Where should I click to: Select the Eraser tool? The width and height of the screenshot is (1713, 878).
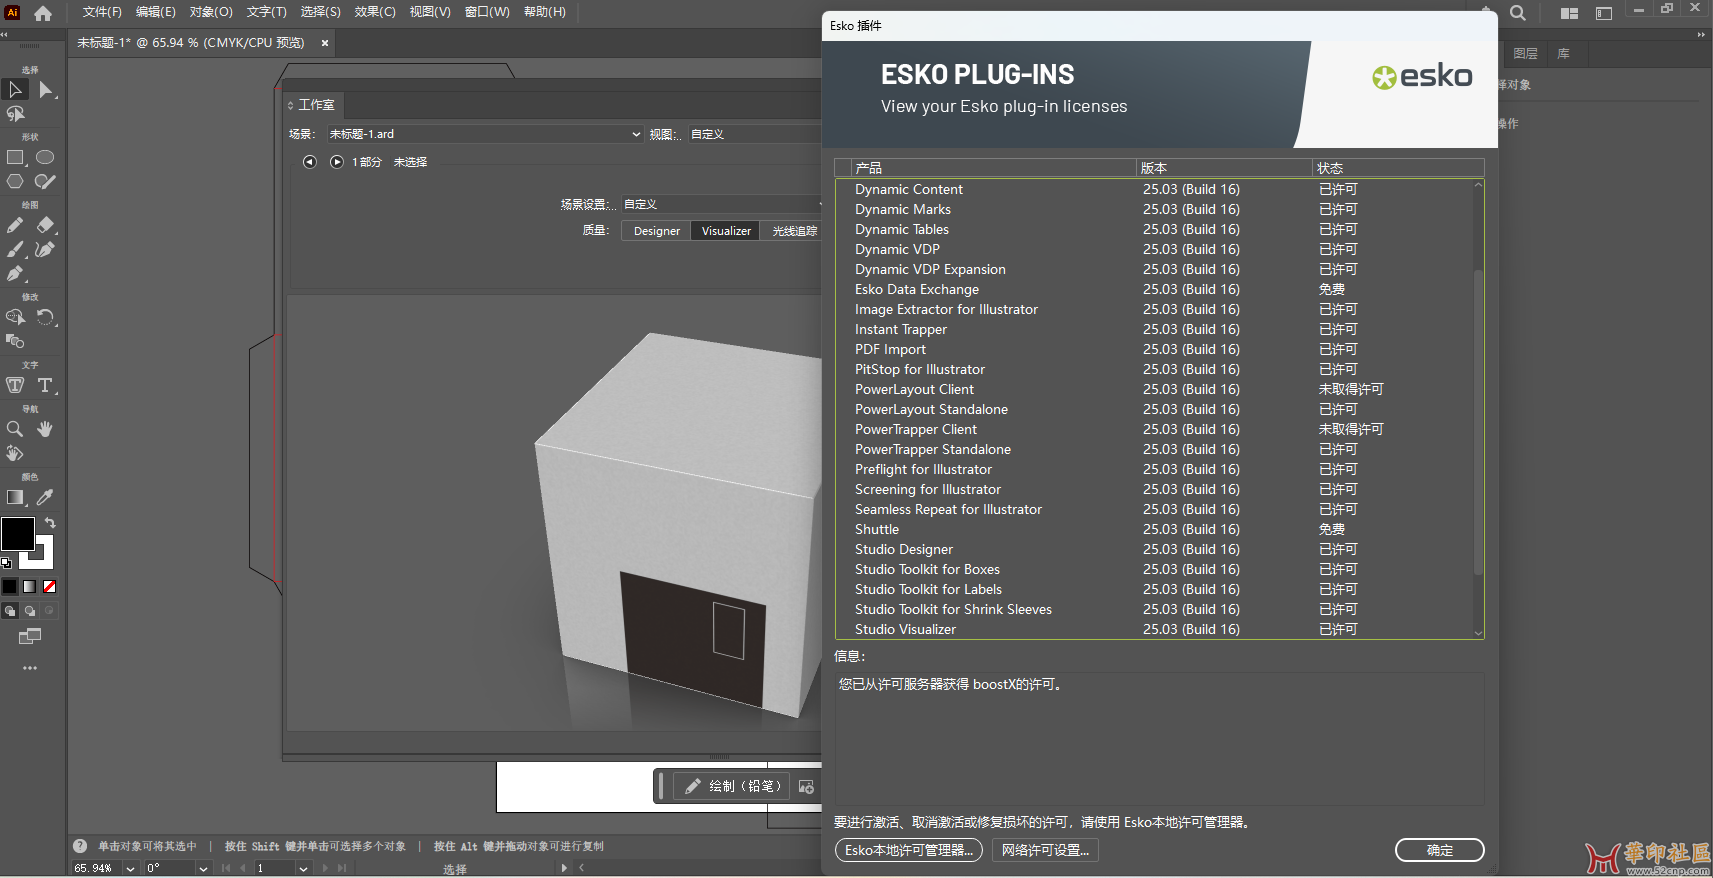pos(45,225)
